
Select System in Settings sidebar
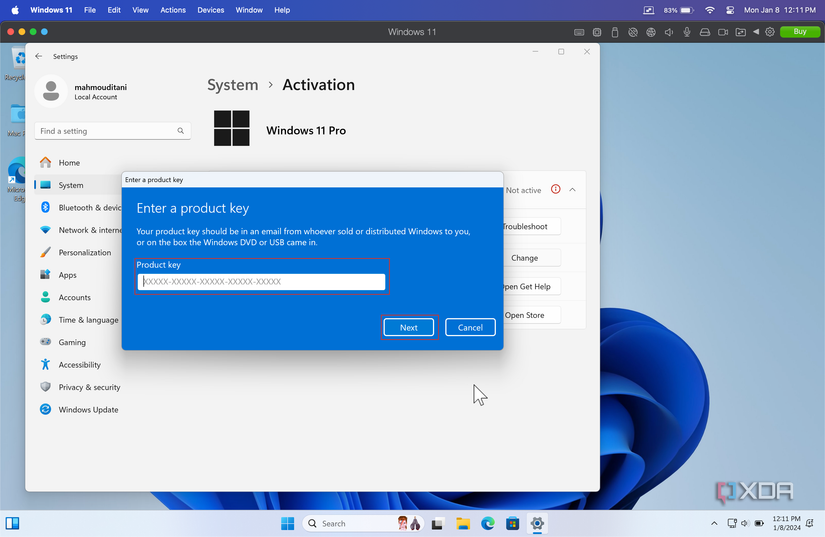79,185
